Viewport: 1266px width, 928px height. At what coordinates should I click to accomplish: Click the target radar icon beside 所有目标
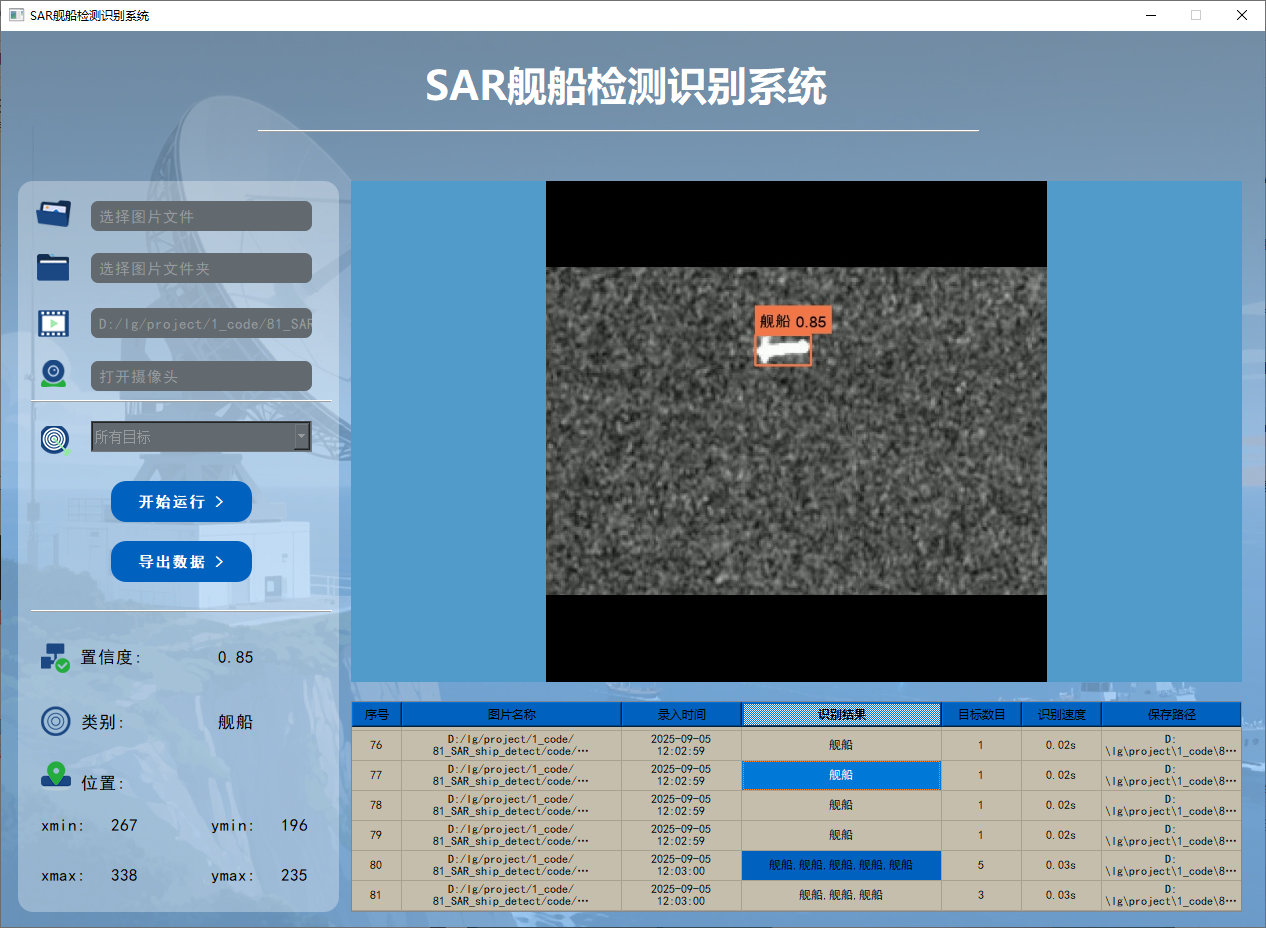(55, 439)
